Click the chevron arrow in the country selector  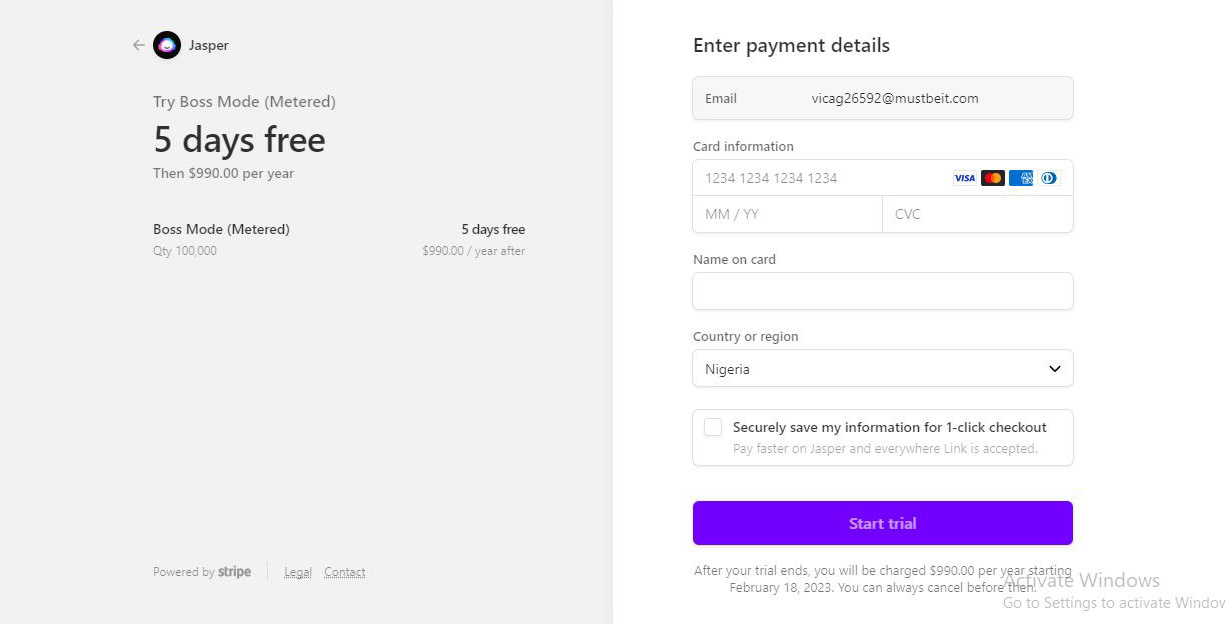click(1054, 369)
